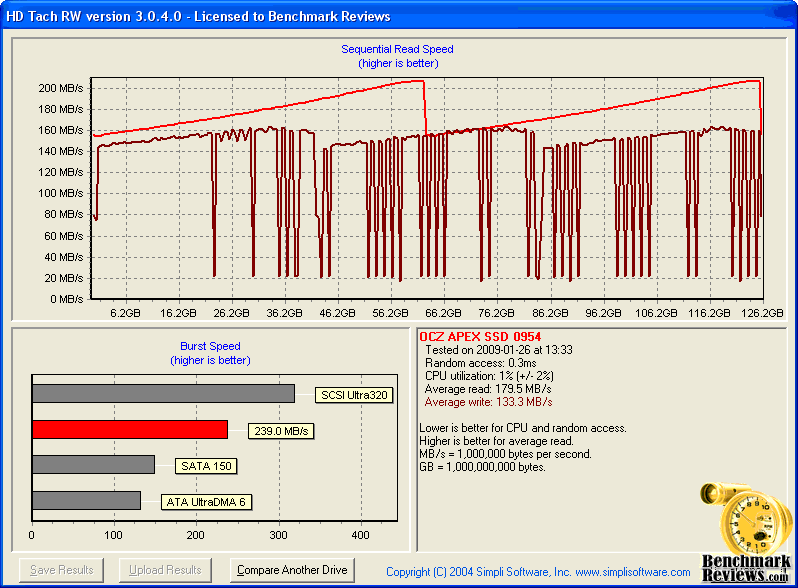798x588 pixels.
Task: Click the Average read: 179.5 MB/s line
Action: point(488,389)
